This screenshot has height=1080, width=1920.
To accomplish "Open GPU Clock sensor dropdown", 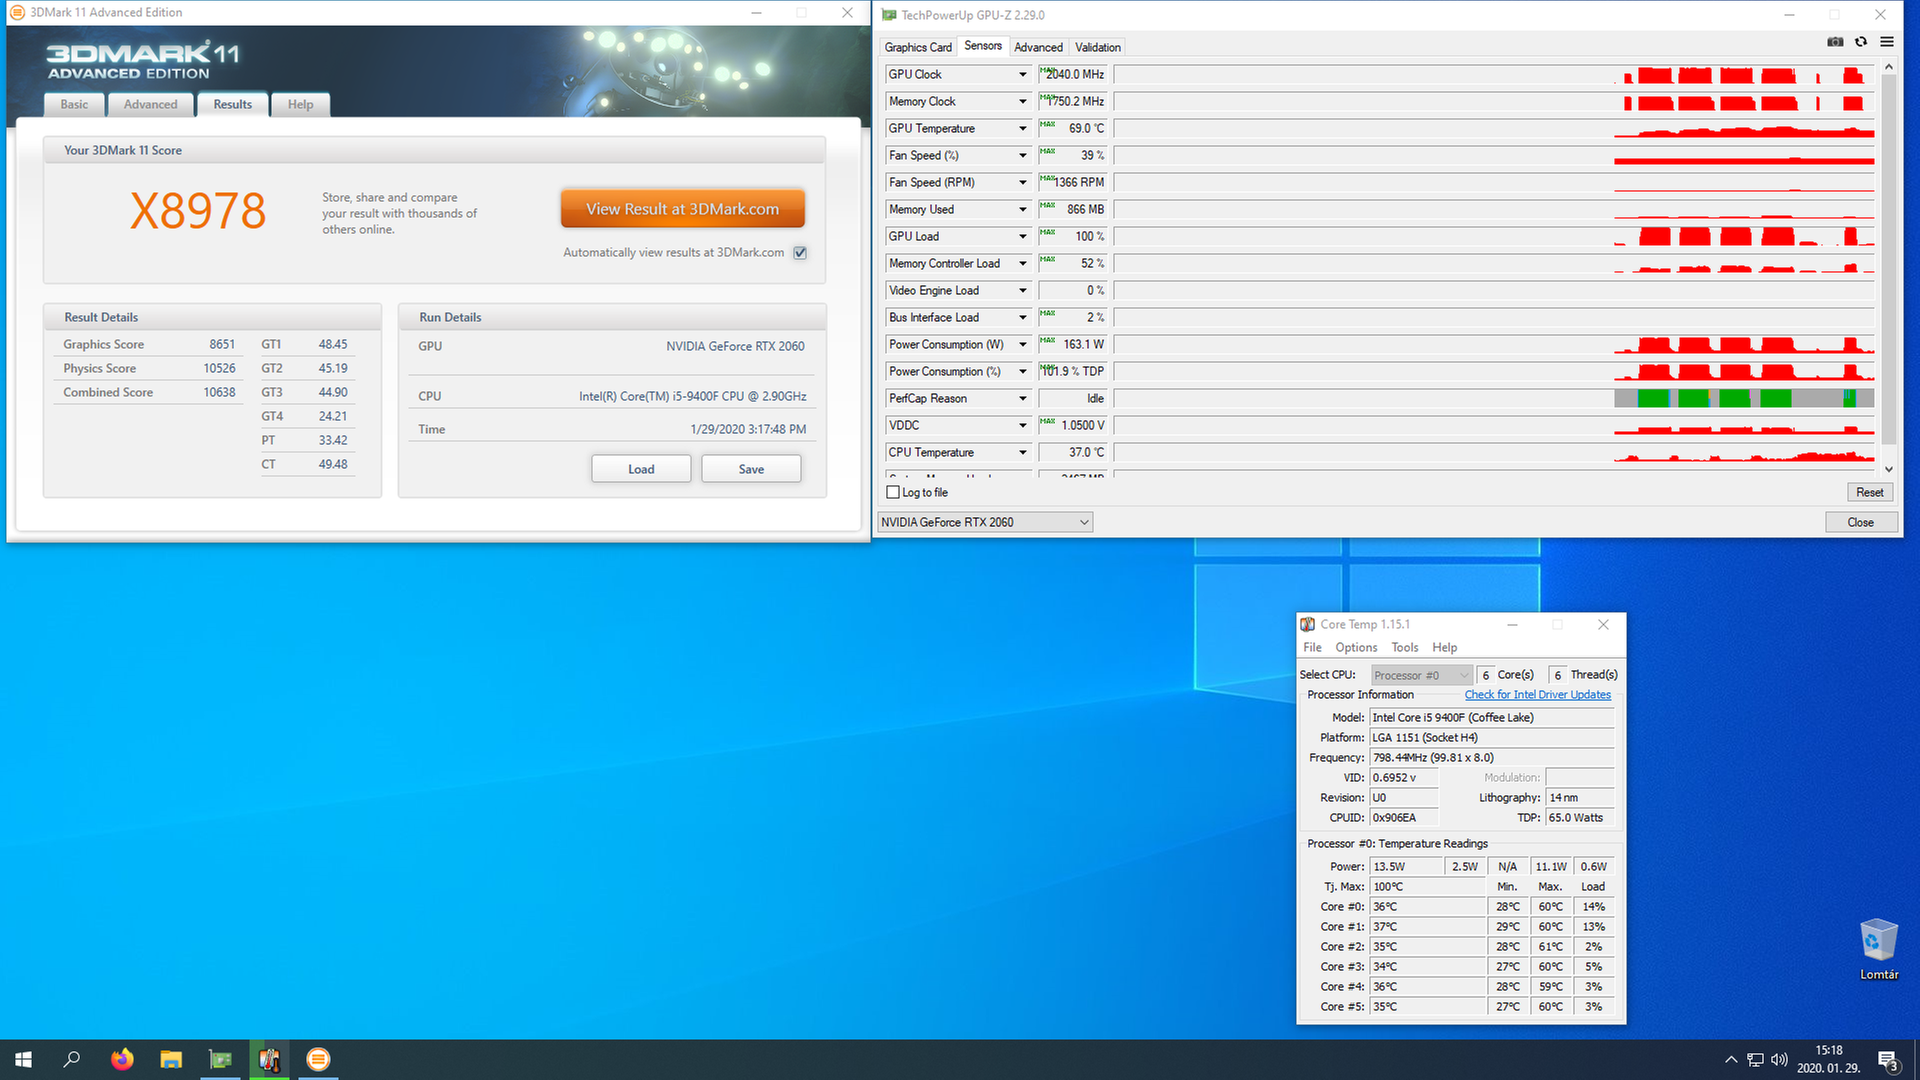I will (x=1022, y=74).
